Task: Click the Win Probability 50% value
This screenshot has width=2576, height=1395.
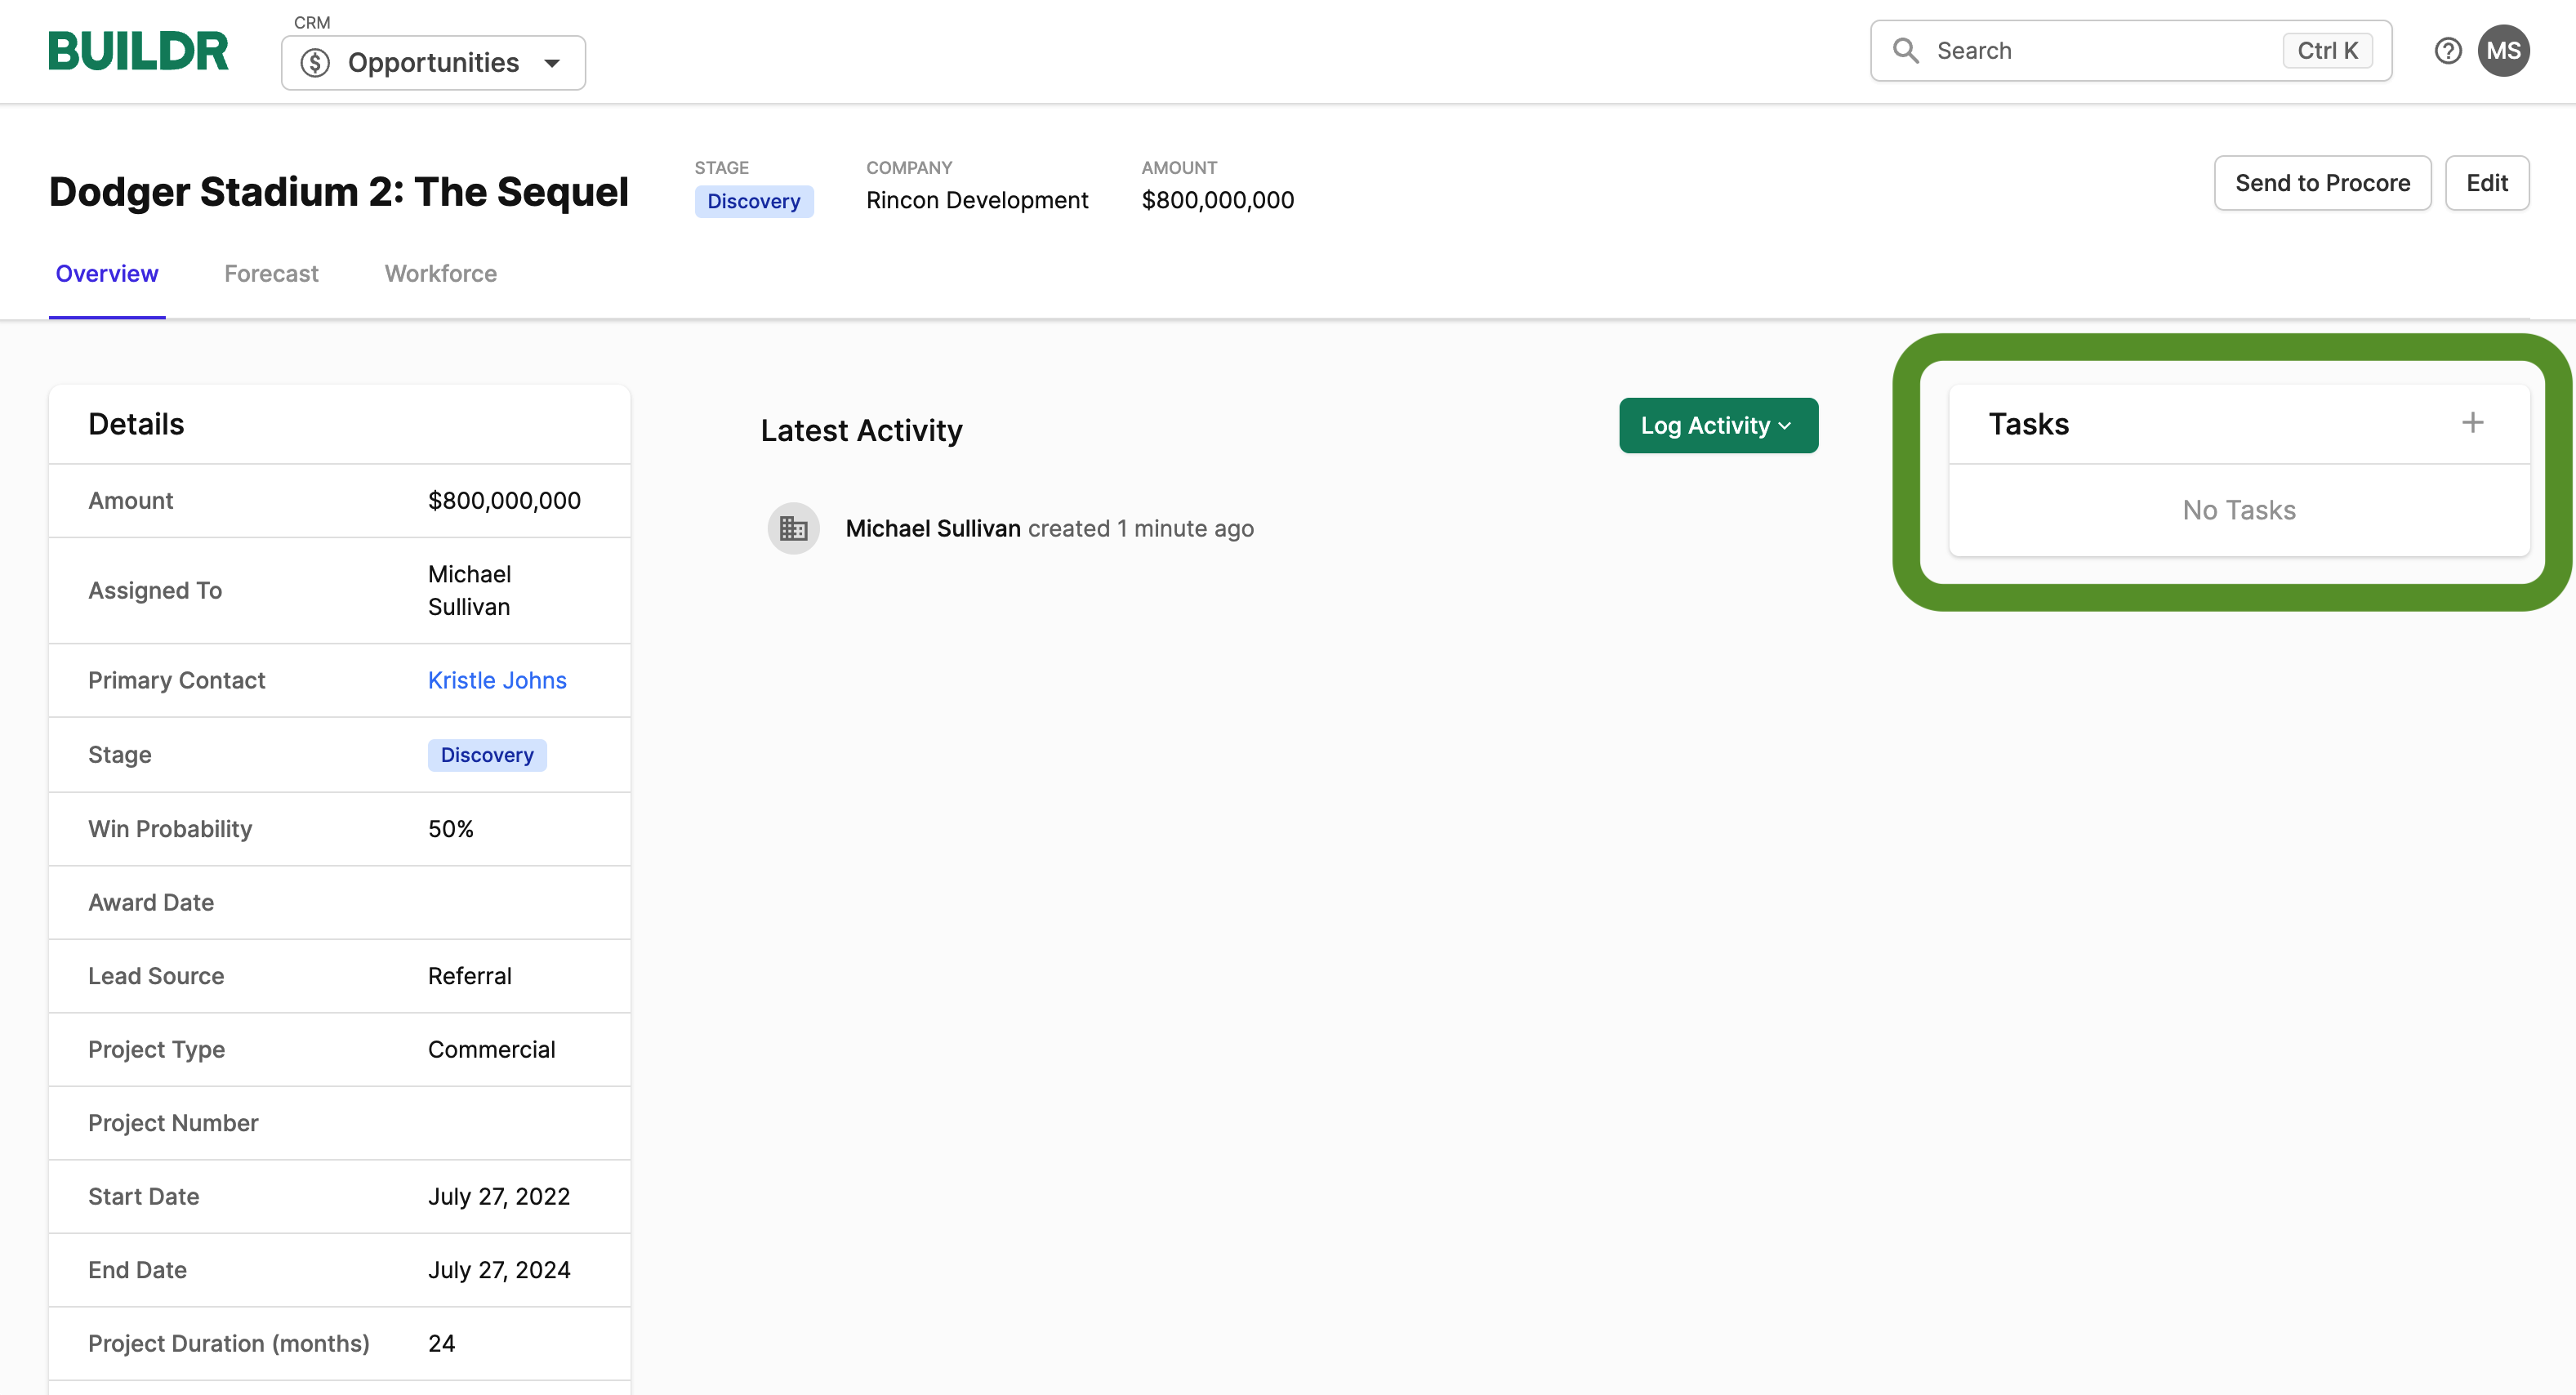Action: point(450,829)
